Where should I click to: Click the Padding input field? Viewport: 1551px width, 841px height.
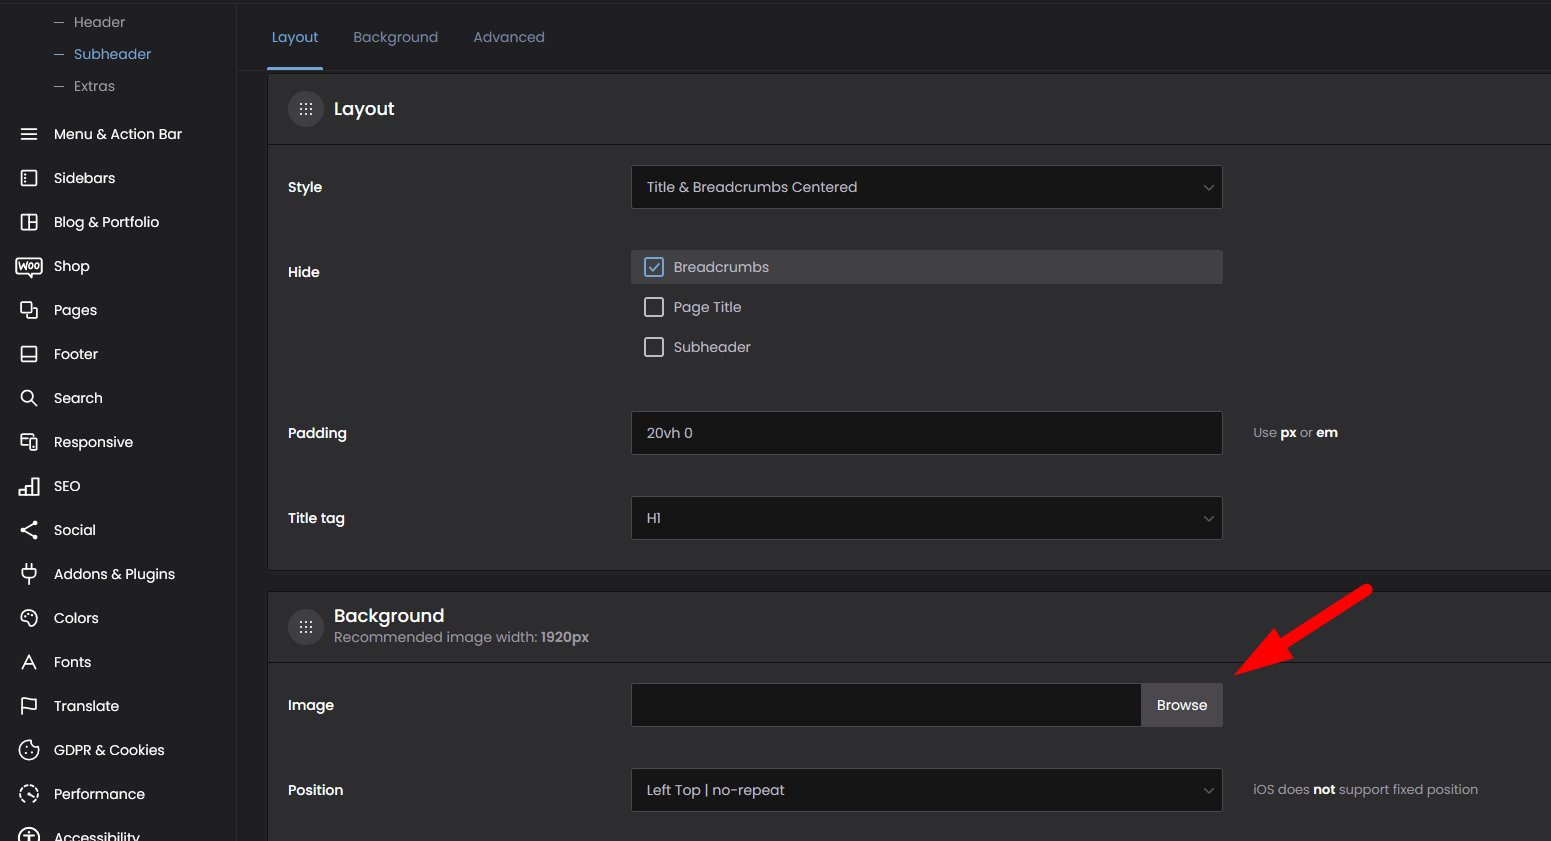click(927, 433)
